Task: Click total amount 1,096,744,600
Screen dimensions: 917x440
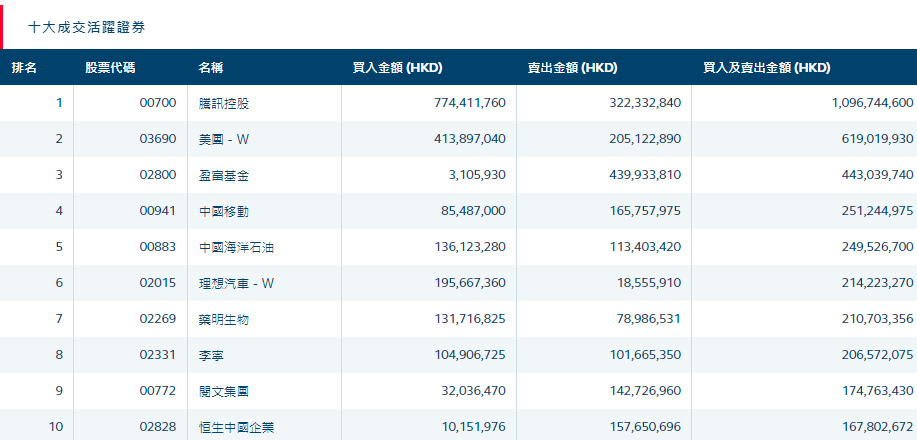Action: click(x=873, y=103)
